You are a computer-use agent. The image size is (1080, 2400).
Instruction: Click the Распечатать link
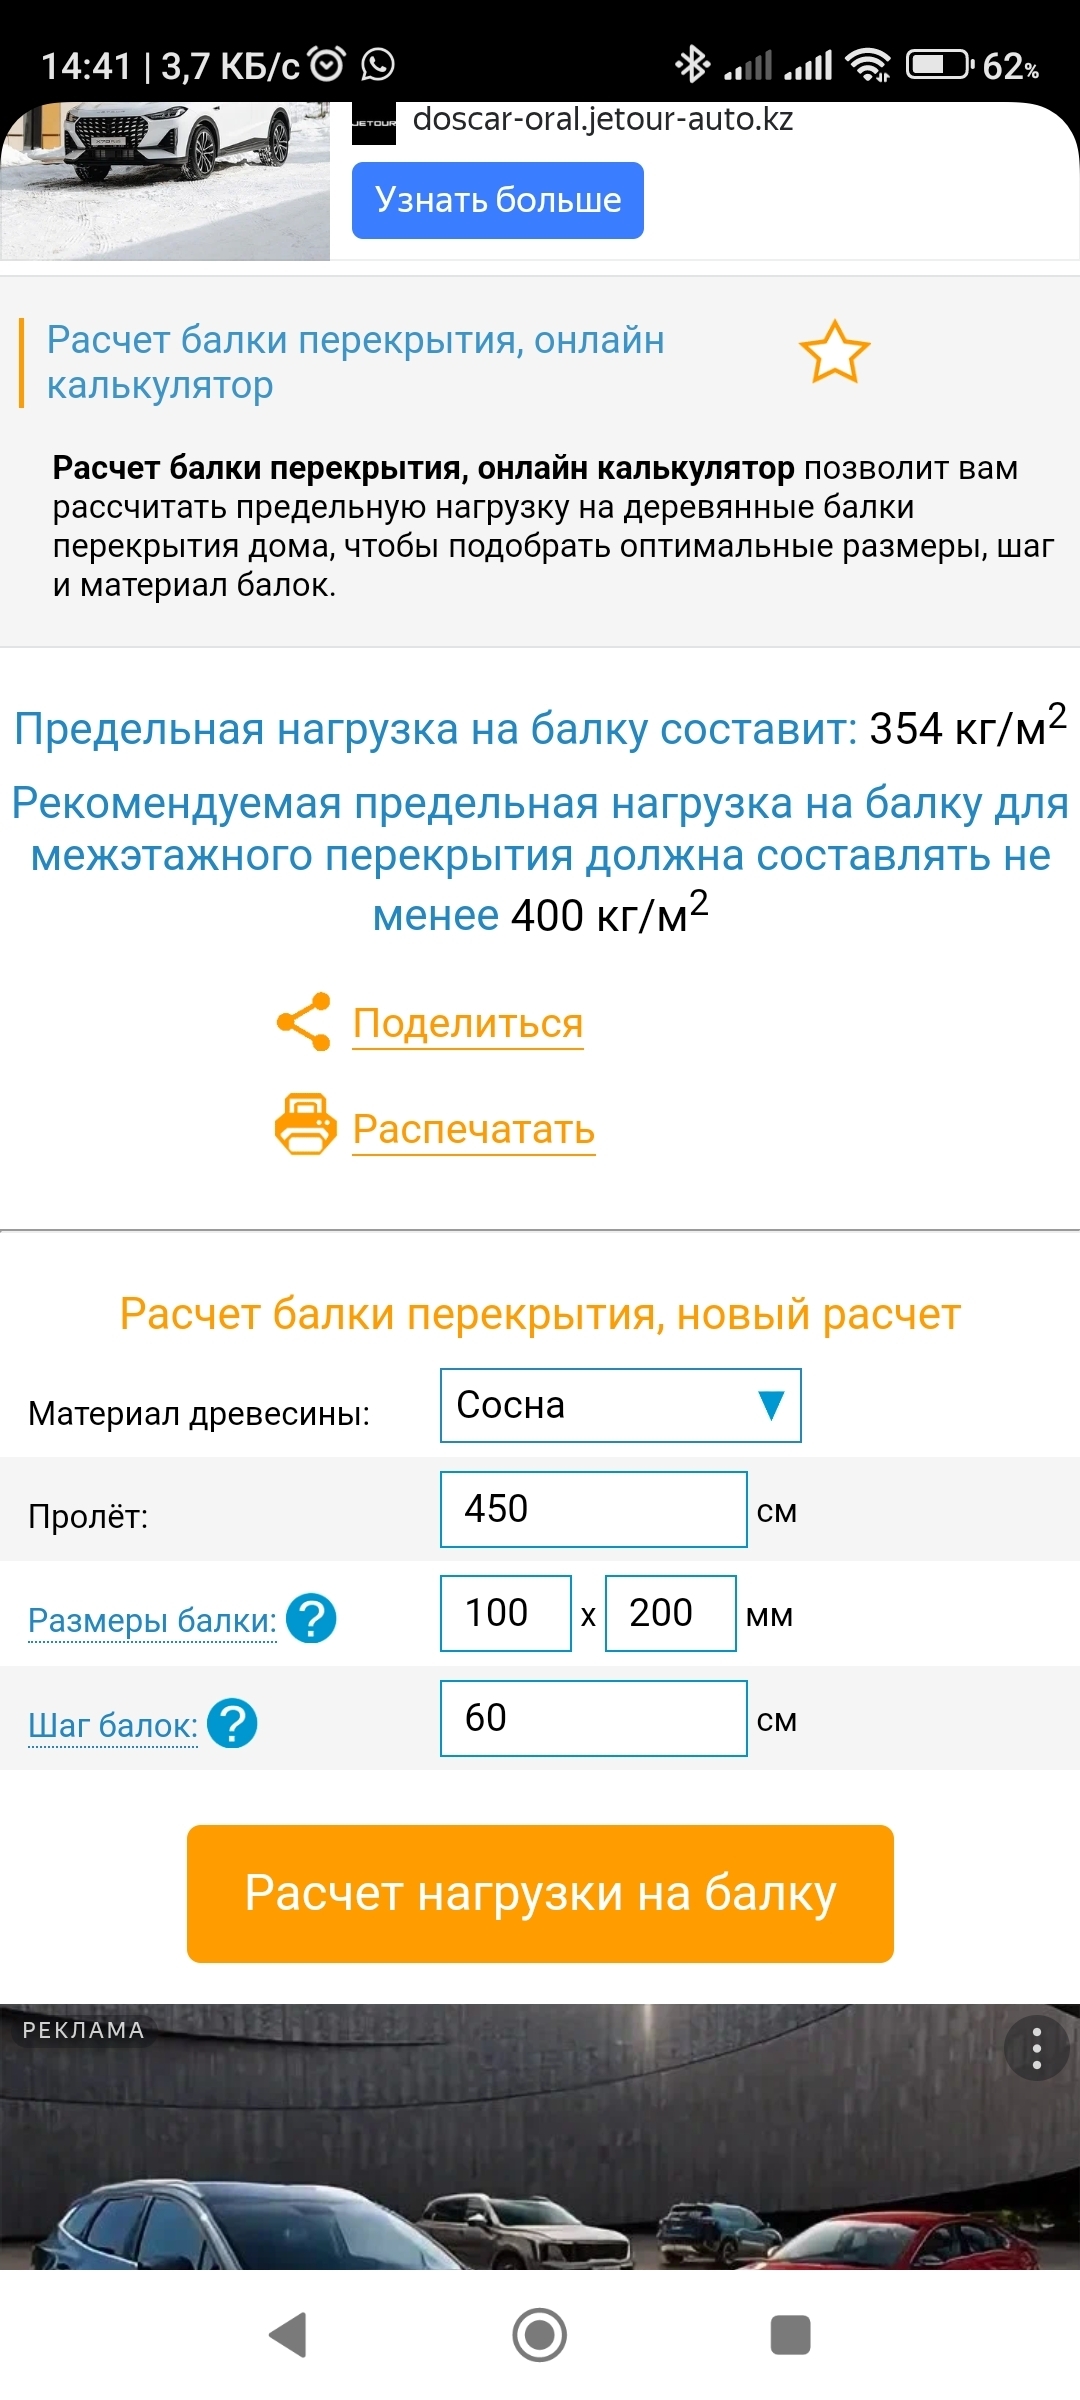474,1129
